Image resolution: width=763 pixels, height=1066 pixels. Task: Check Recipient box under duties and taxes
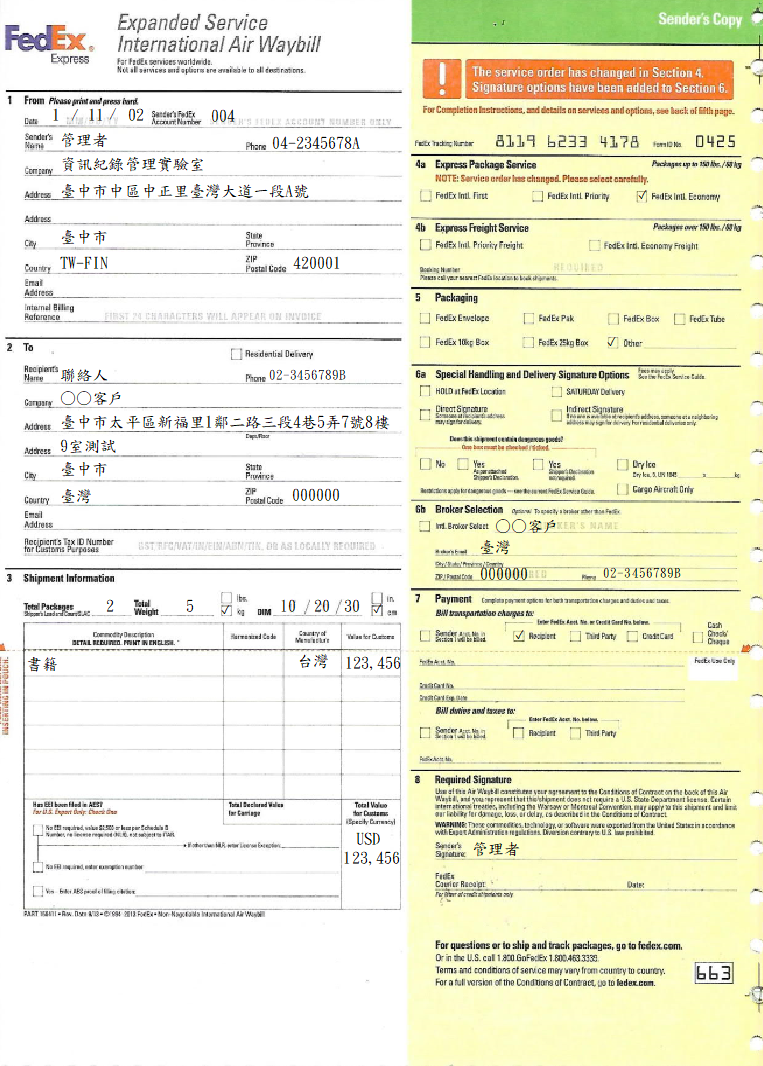tap(519, 733)
